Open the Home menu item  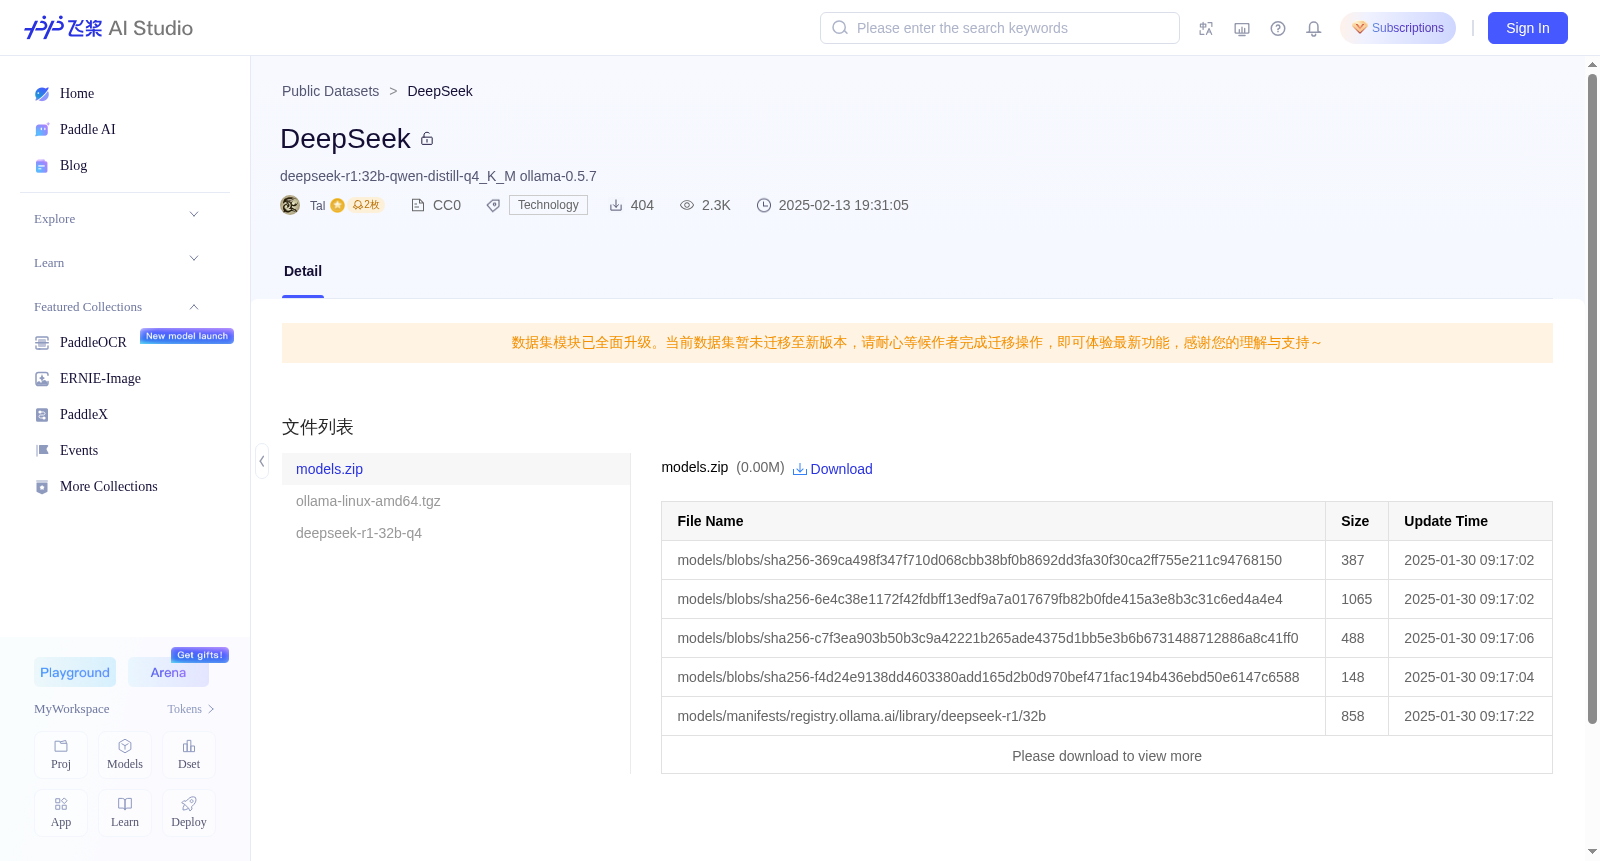[77, 94]
